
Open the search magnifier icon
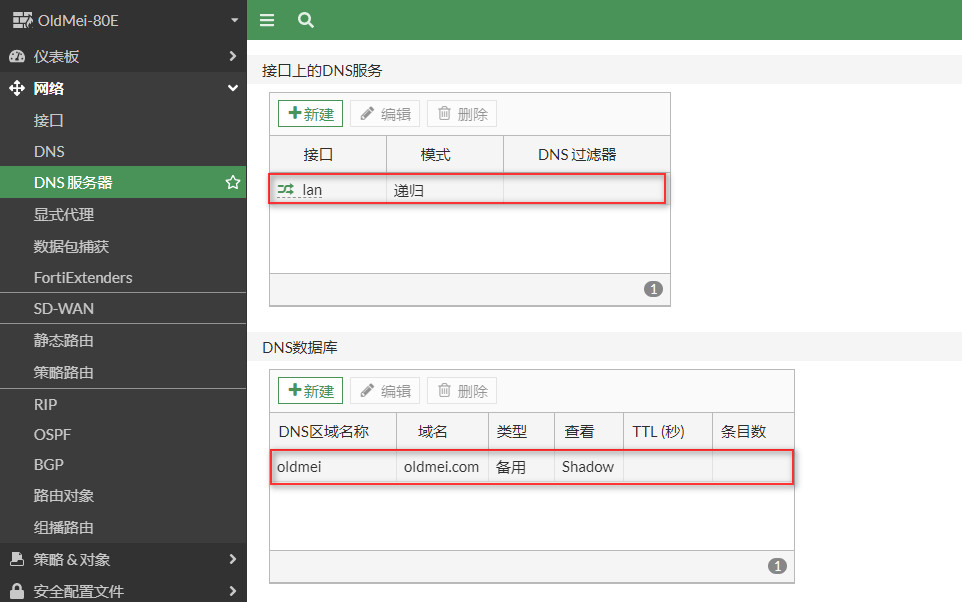306,20
